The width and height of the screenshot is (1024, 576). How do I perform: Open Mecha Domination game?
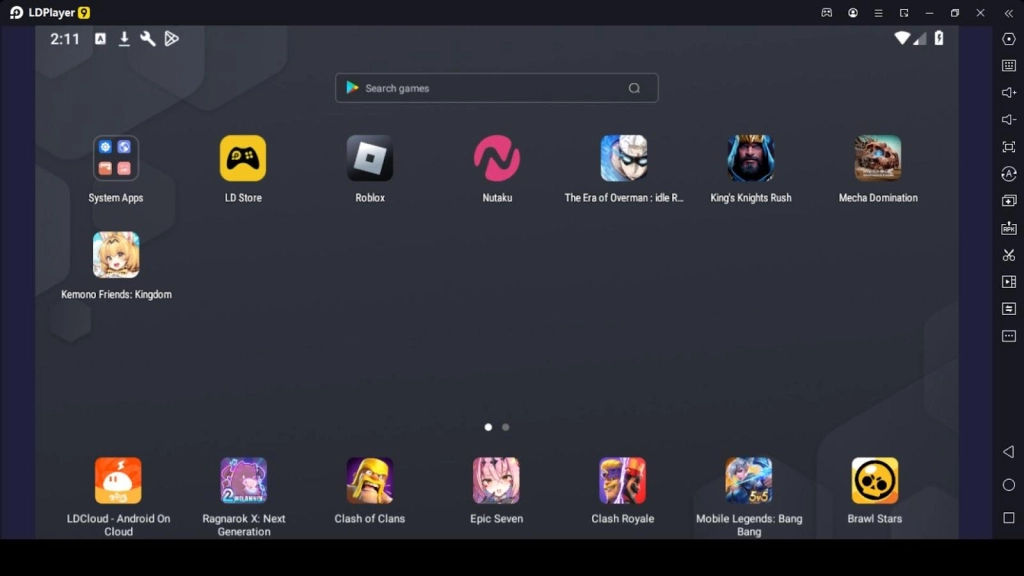click(x=878, y=158)
